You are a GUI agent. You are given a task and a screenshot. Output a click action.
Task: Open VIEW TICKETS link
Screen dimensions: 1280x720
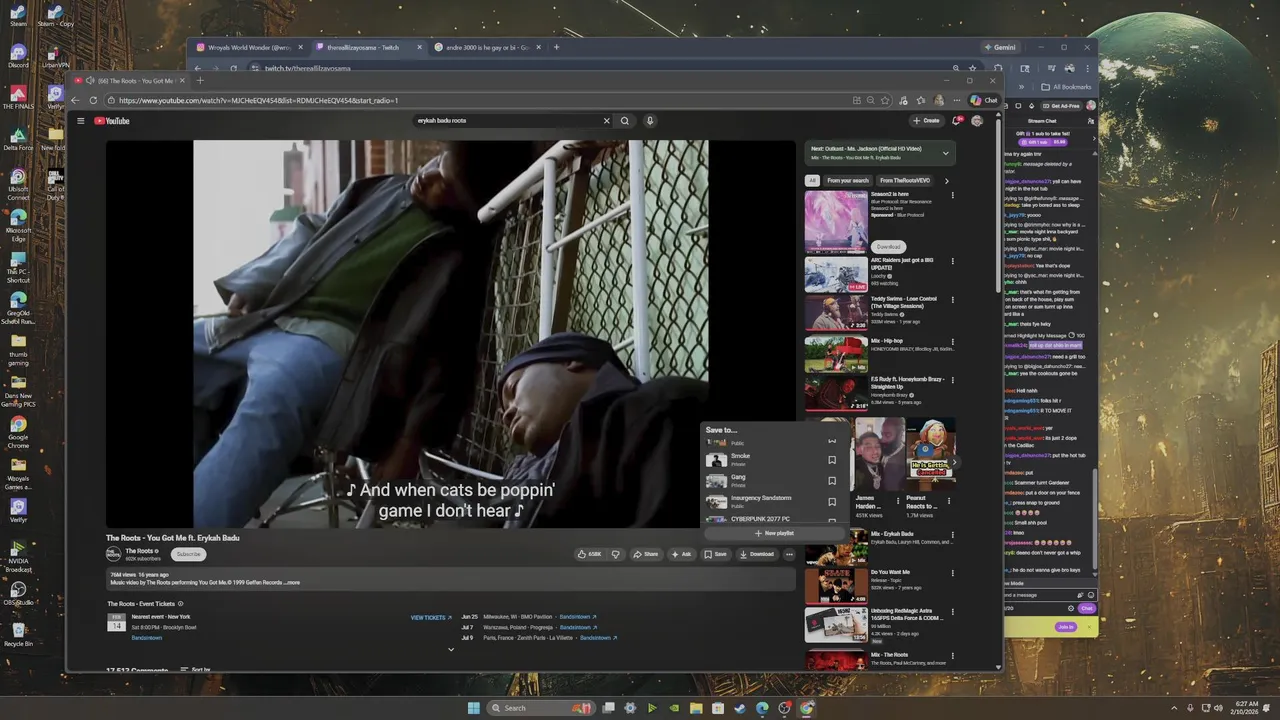[431, 617]
